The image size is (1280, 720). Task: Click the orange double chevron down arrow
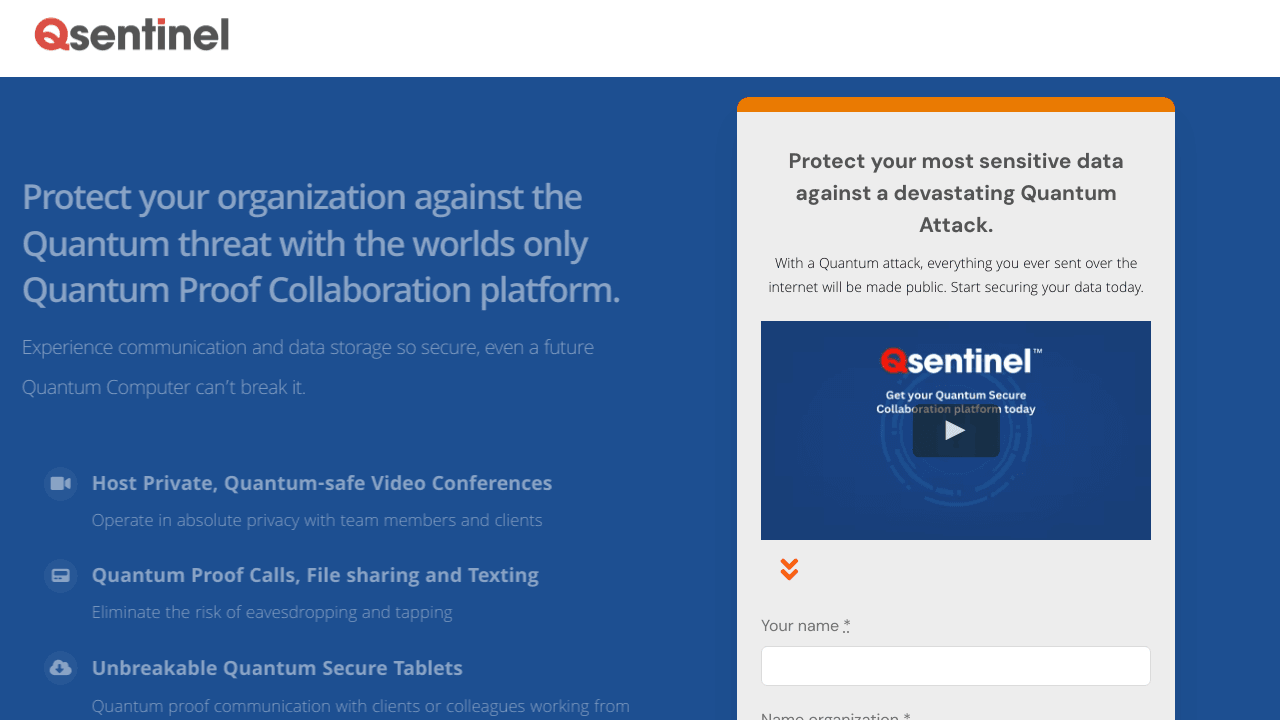pyautogui.click(x=789, y=569)
